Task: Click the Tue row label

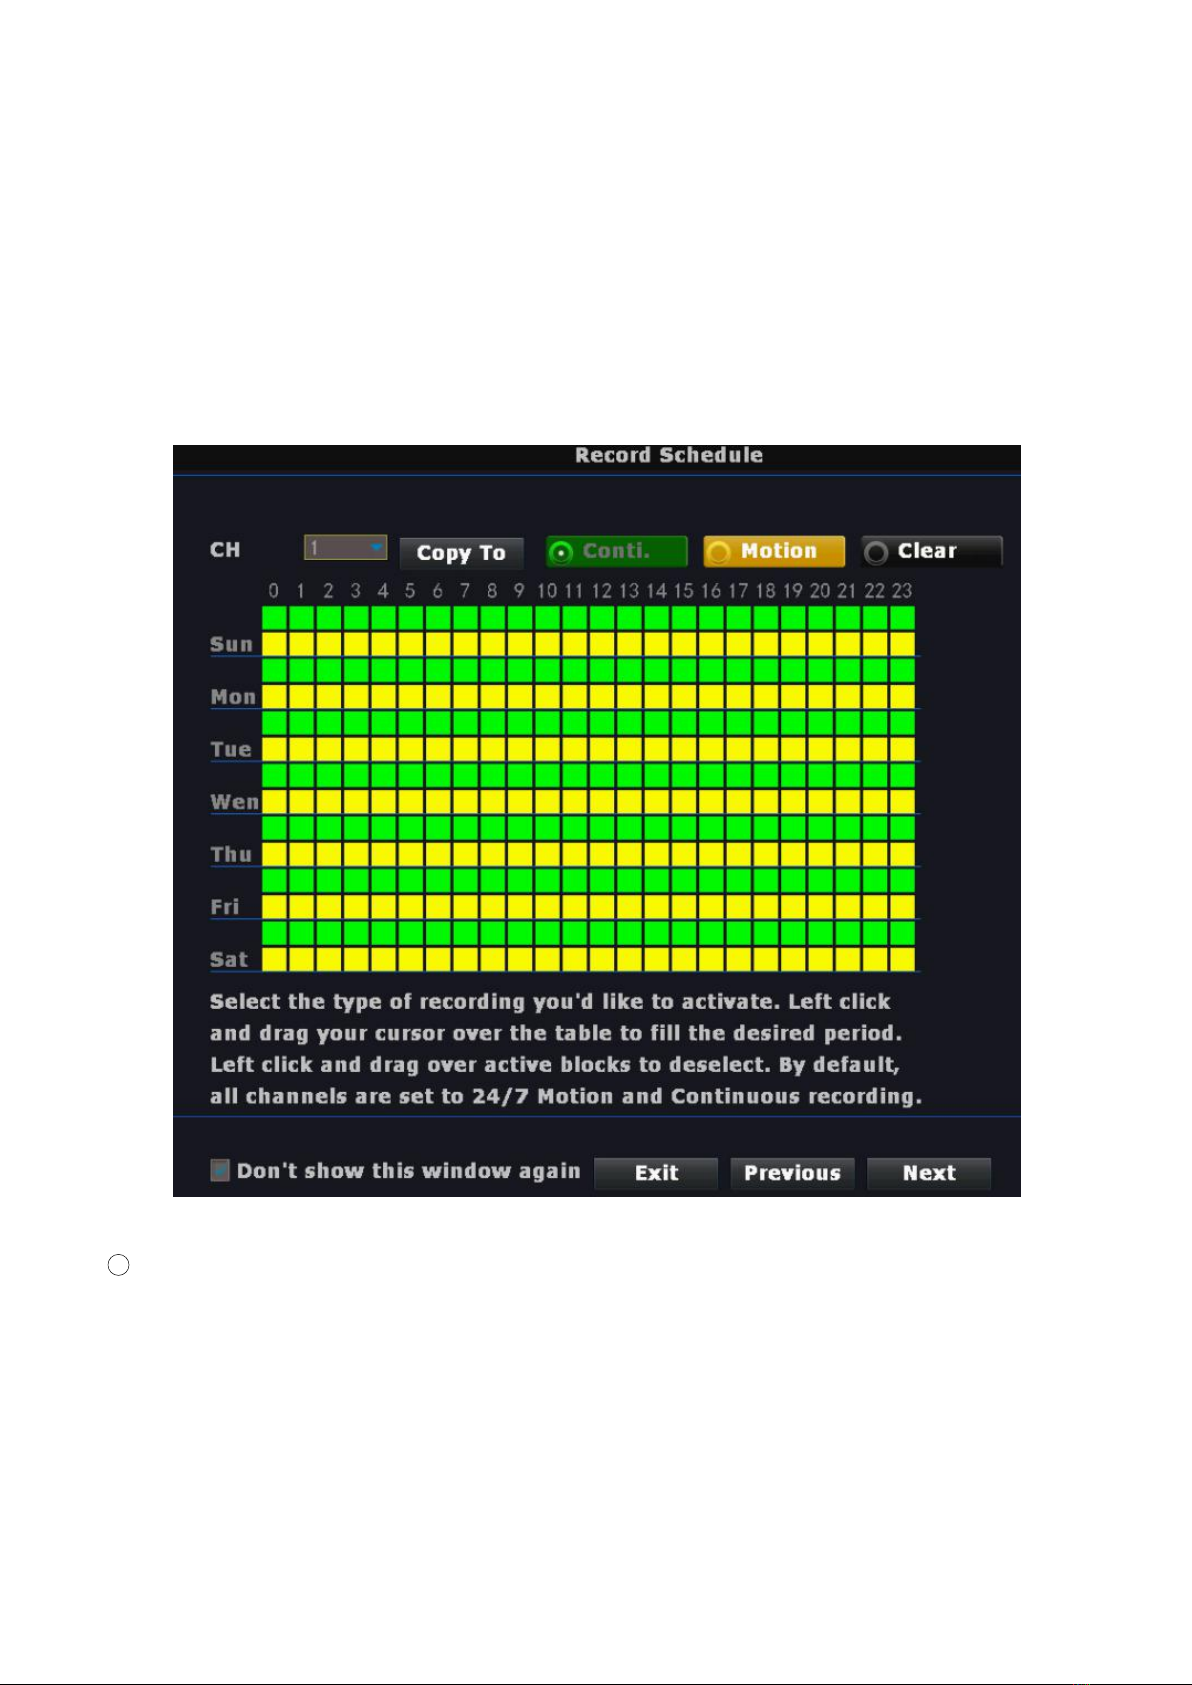Action: (x=231, y=749)
